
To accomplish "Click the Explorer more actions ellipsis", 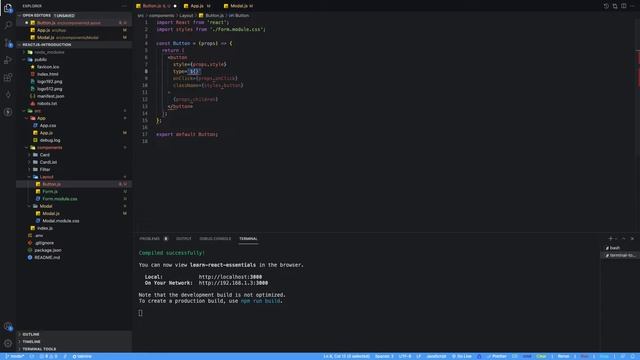I will pos(124,6).
